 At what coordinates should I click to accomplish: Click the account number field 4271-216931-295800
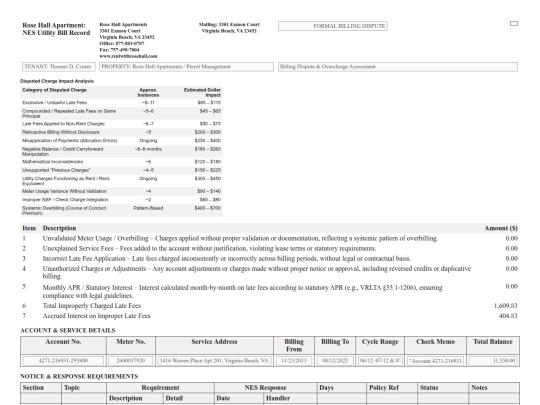(x=63, y=361)
